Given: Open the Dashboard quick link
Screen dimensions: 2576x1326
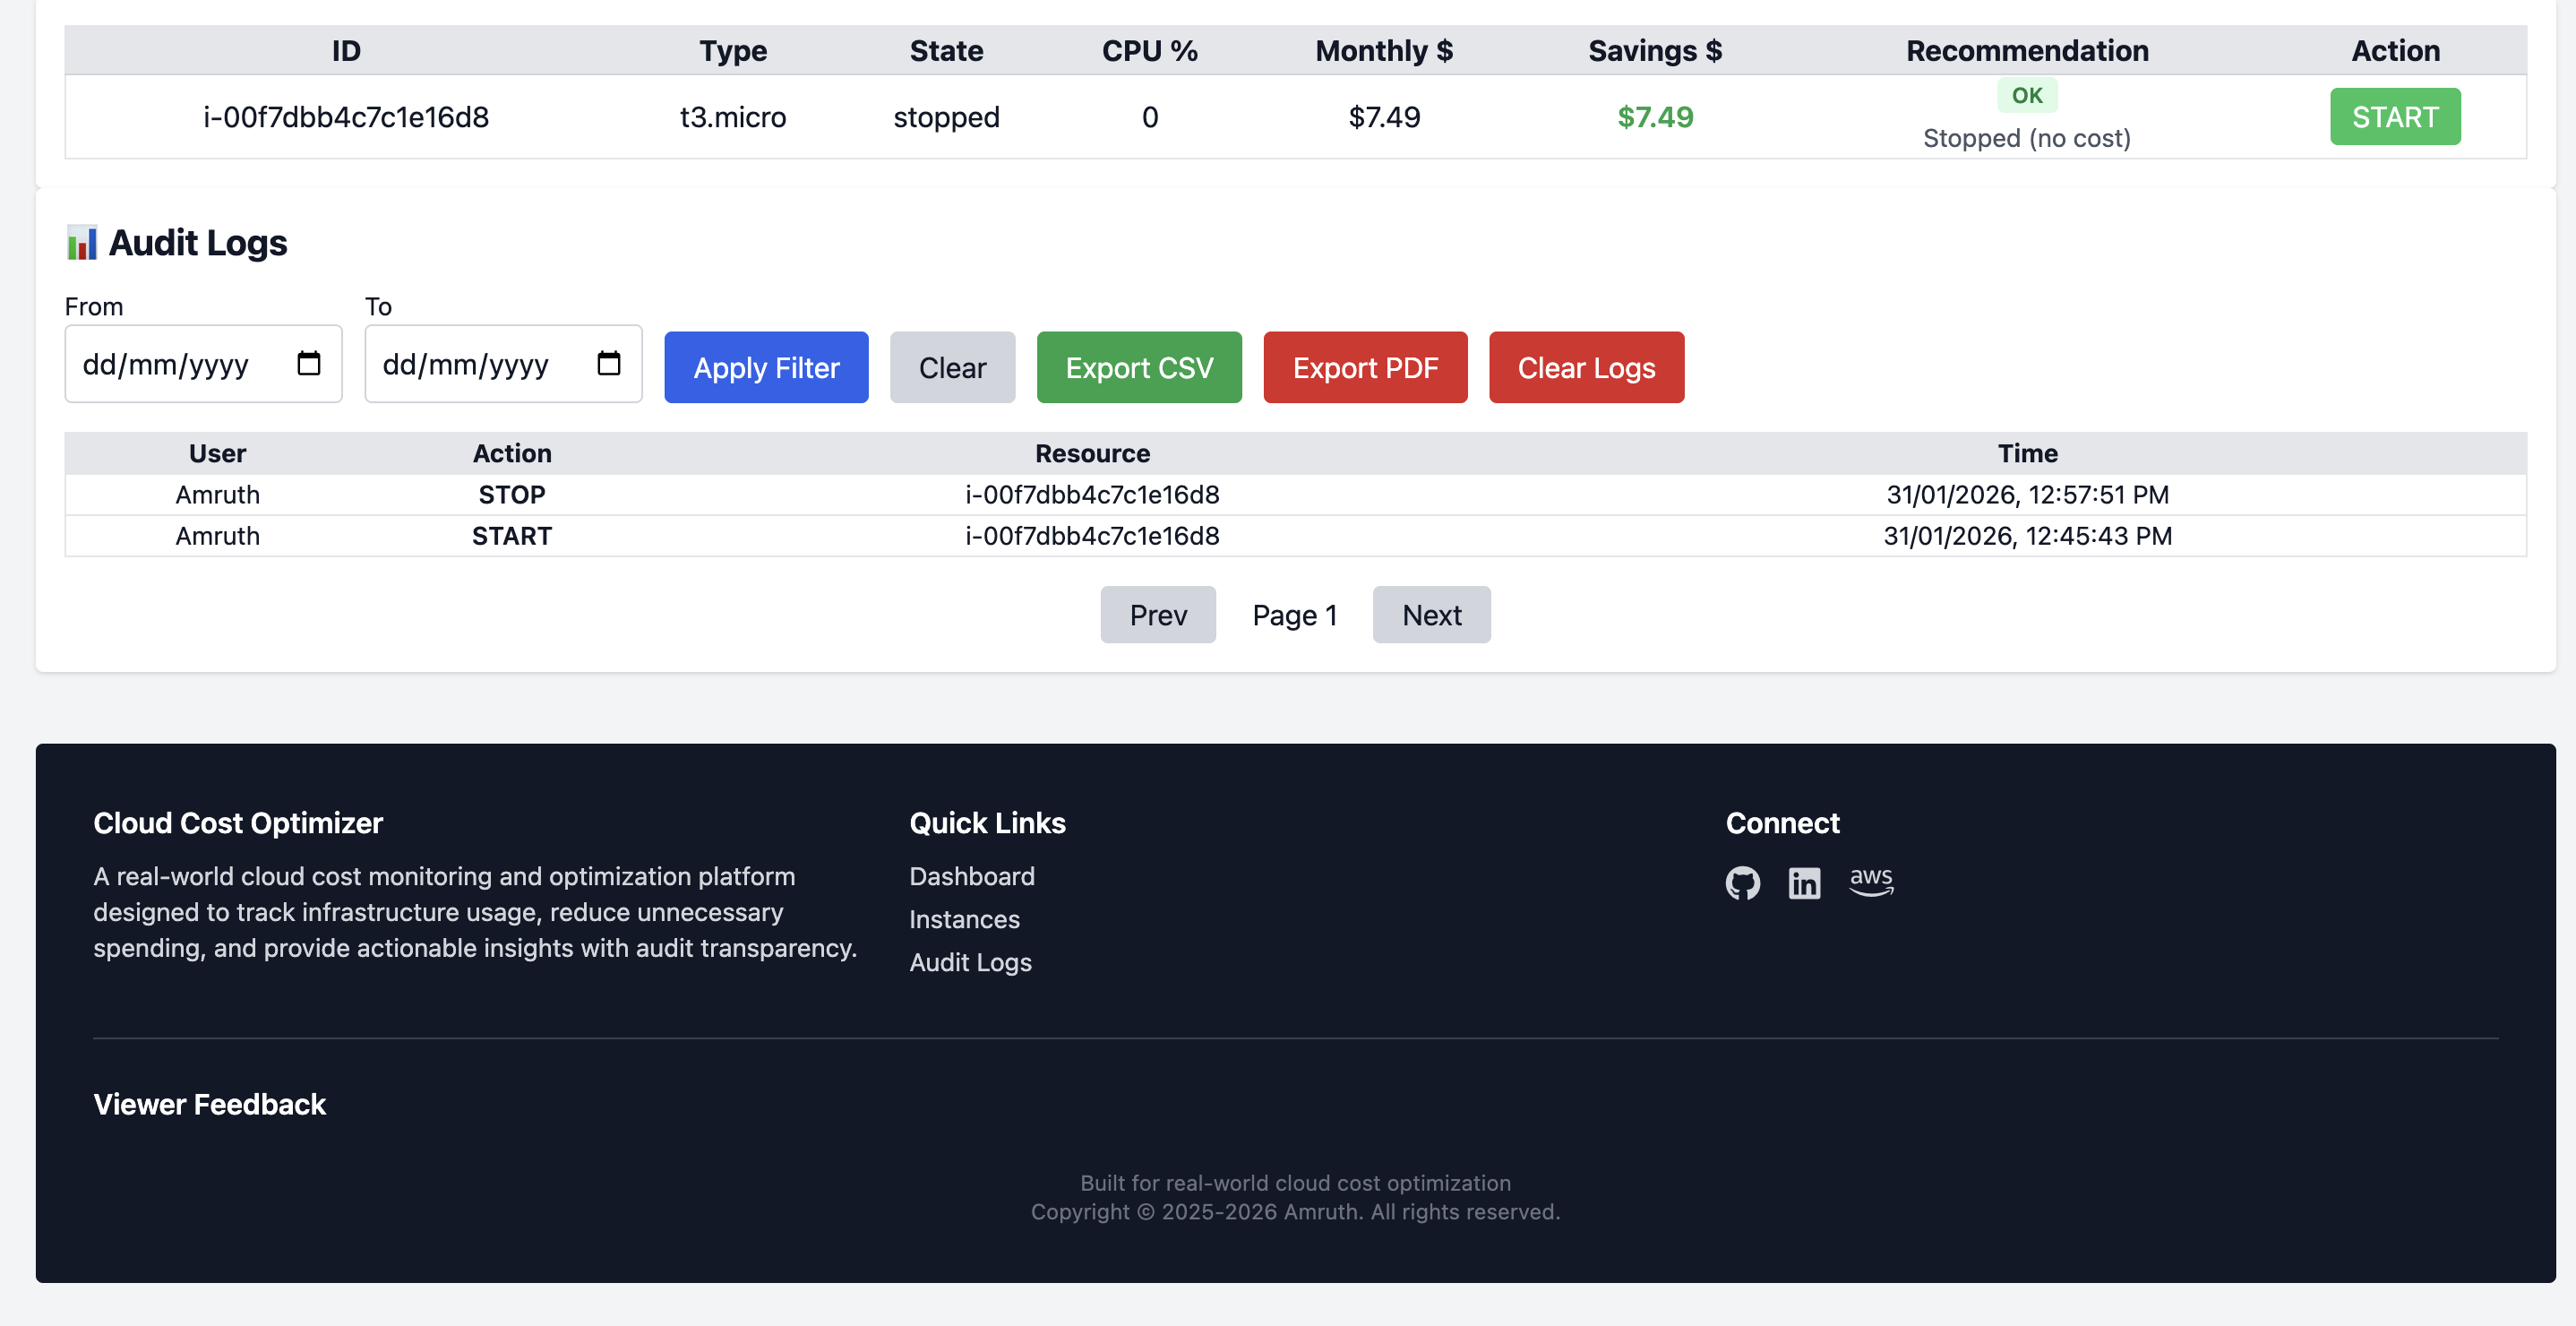Looking at the screenshot, I should [x=971, y=876].
